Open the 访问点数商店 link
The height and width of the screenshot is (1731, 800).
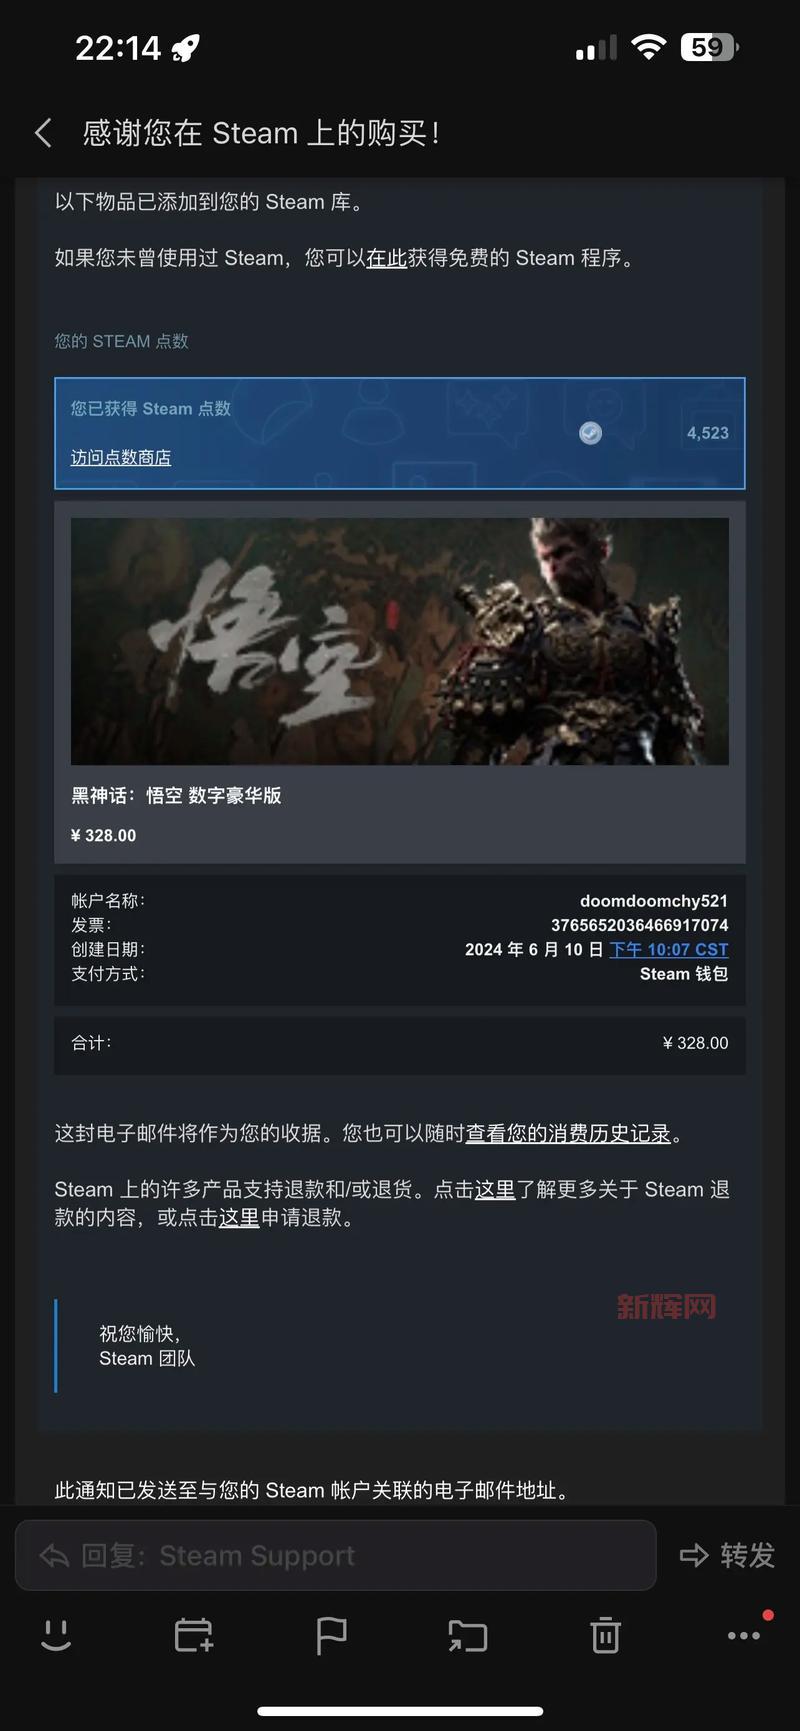(121, 457)
